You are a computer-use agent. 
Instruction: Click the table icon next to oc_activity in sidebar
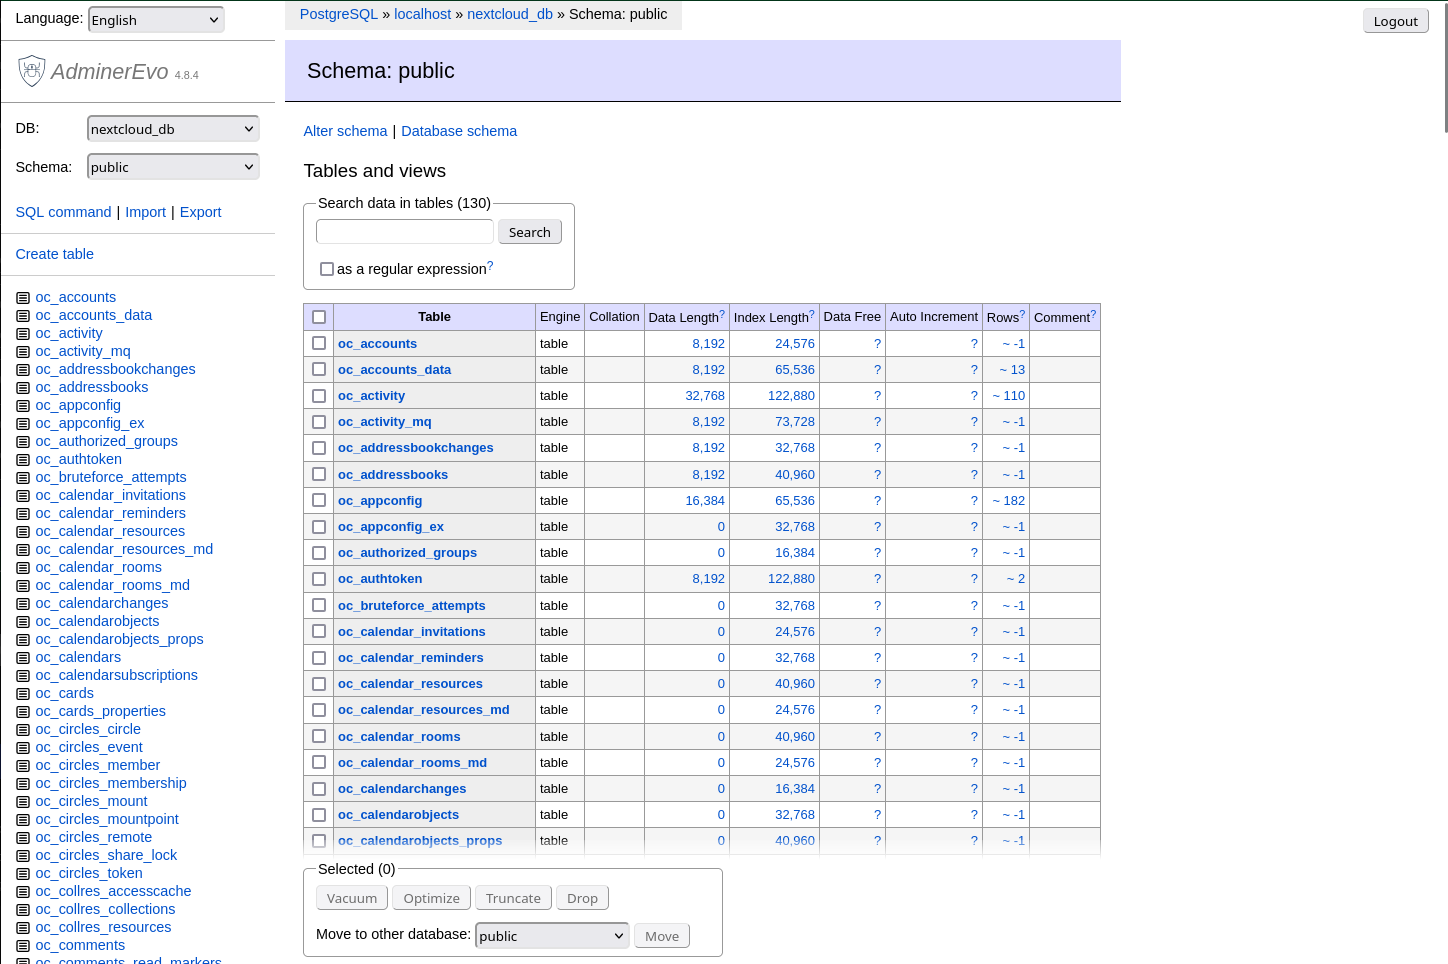tap(23, 334)
